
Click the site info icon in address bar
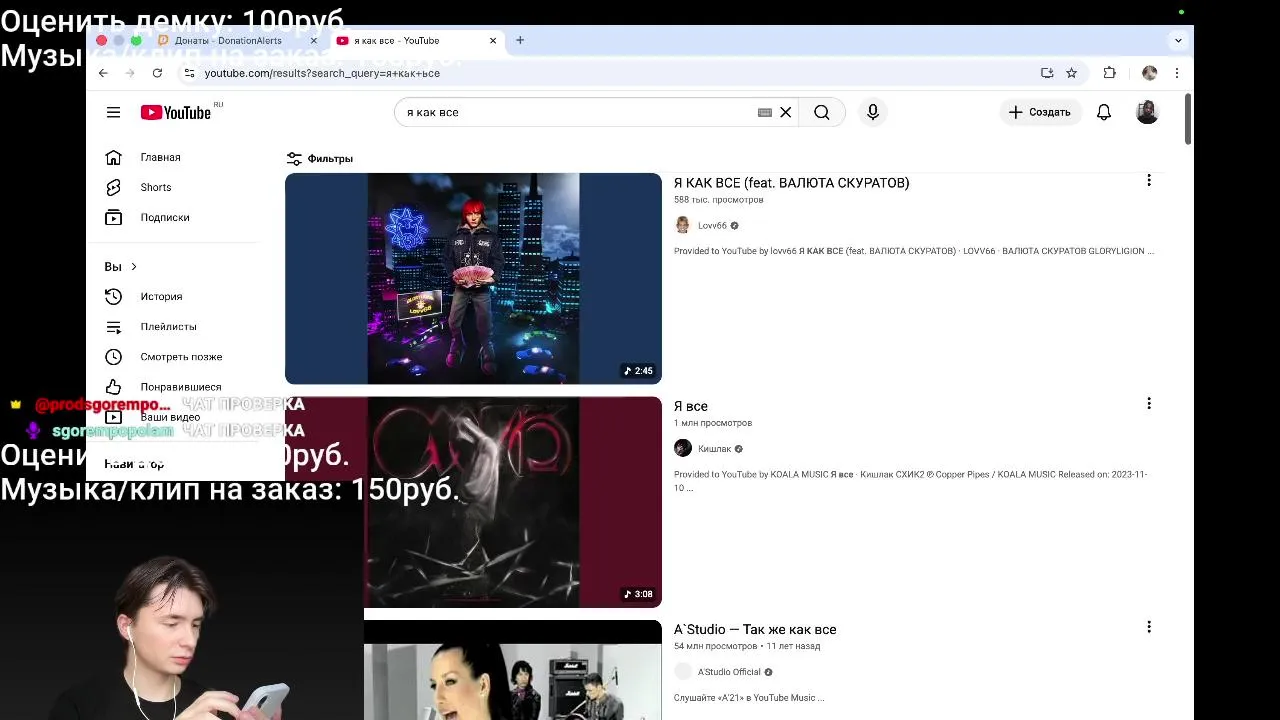tap(189, 73)
